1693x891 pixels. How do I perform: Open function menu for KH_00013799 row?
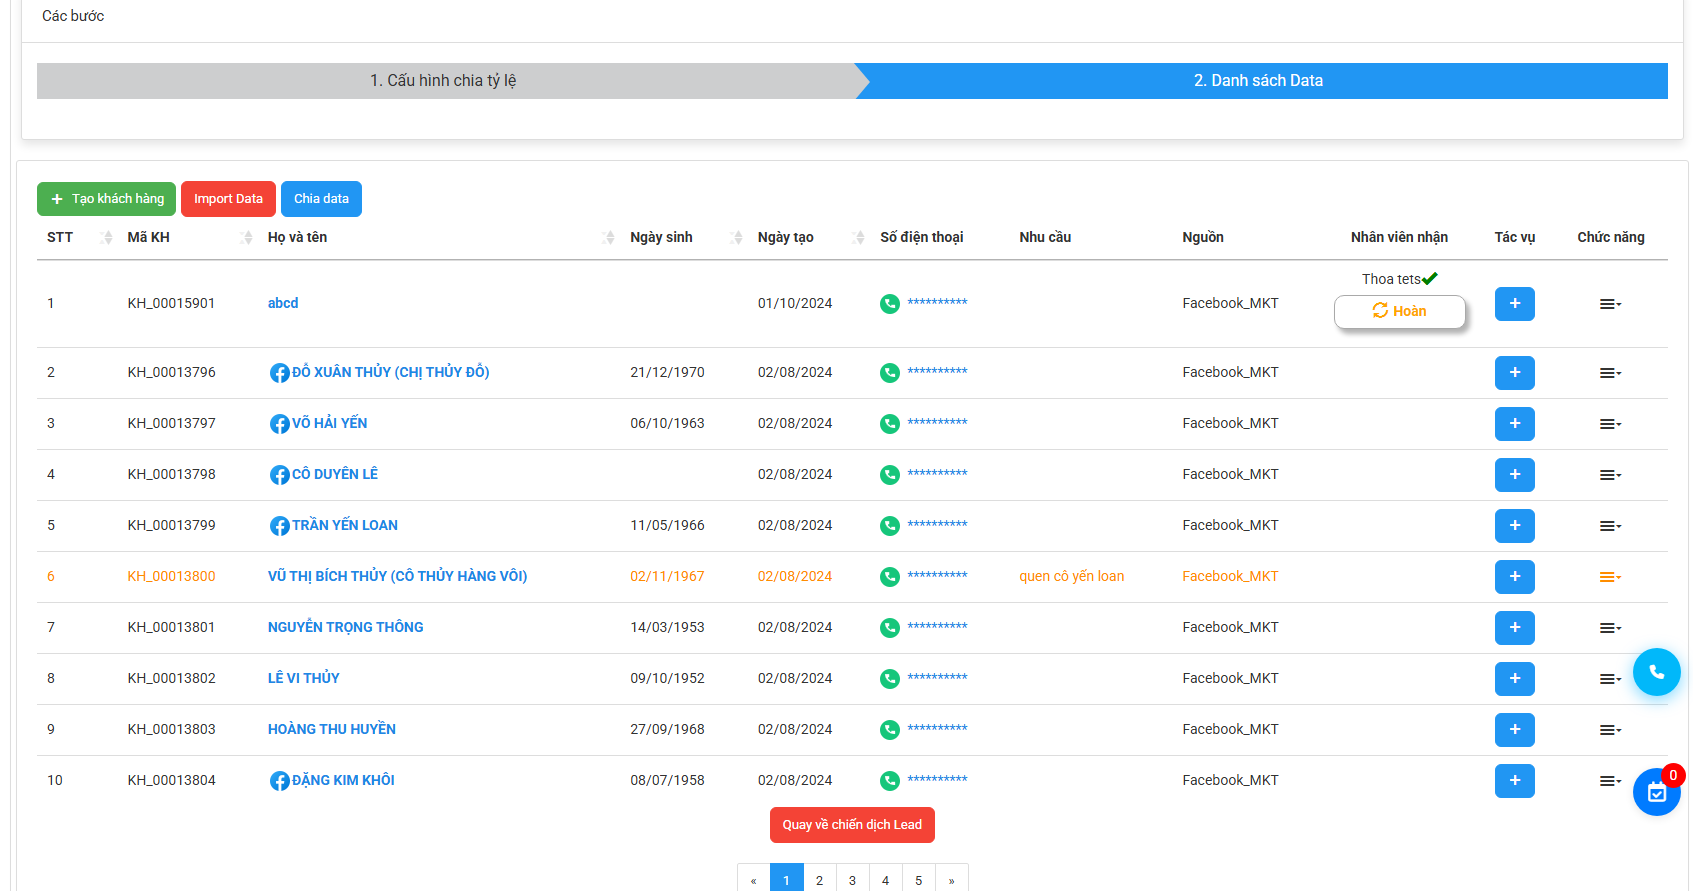[x=1610, y=526]
